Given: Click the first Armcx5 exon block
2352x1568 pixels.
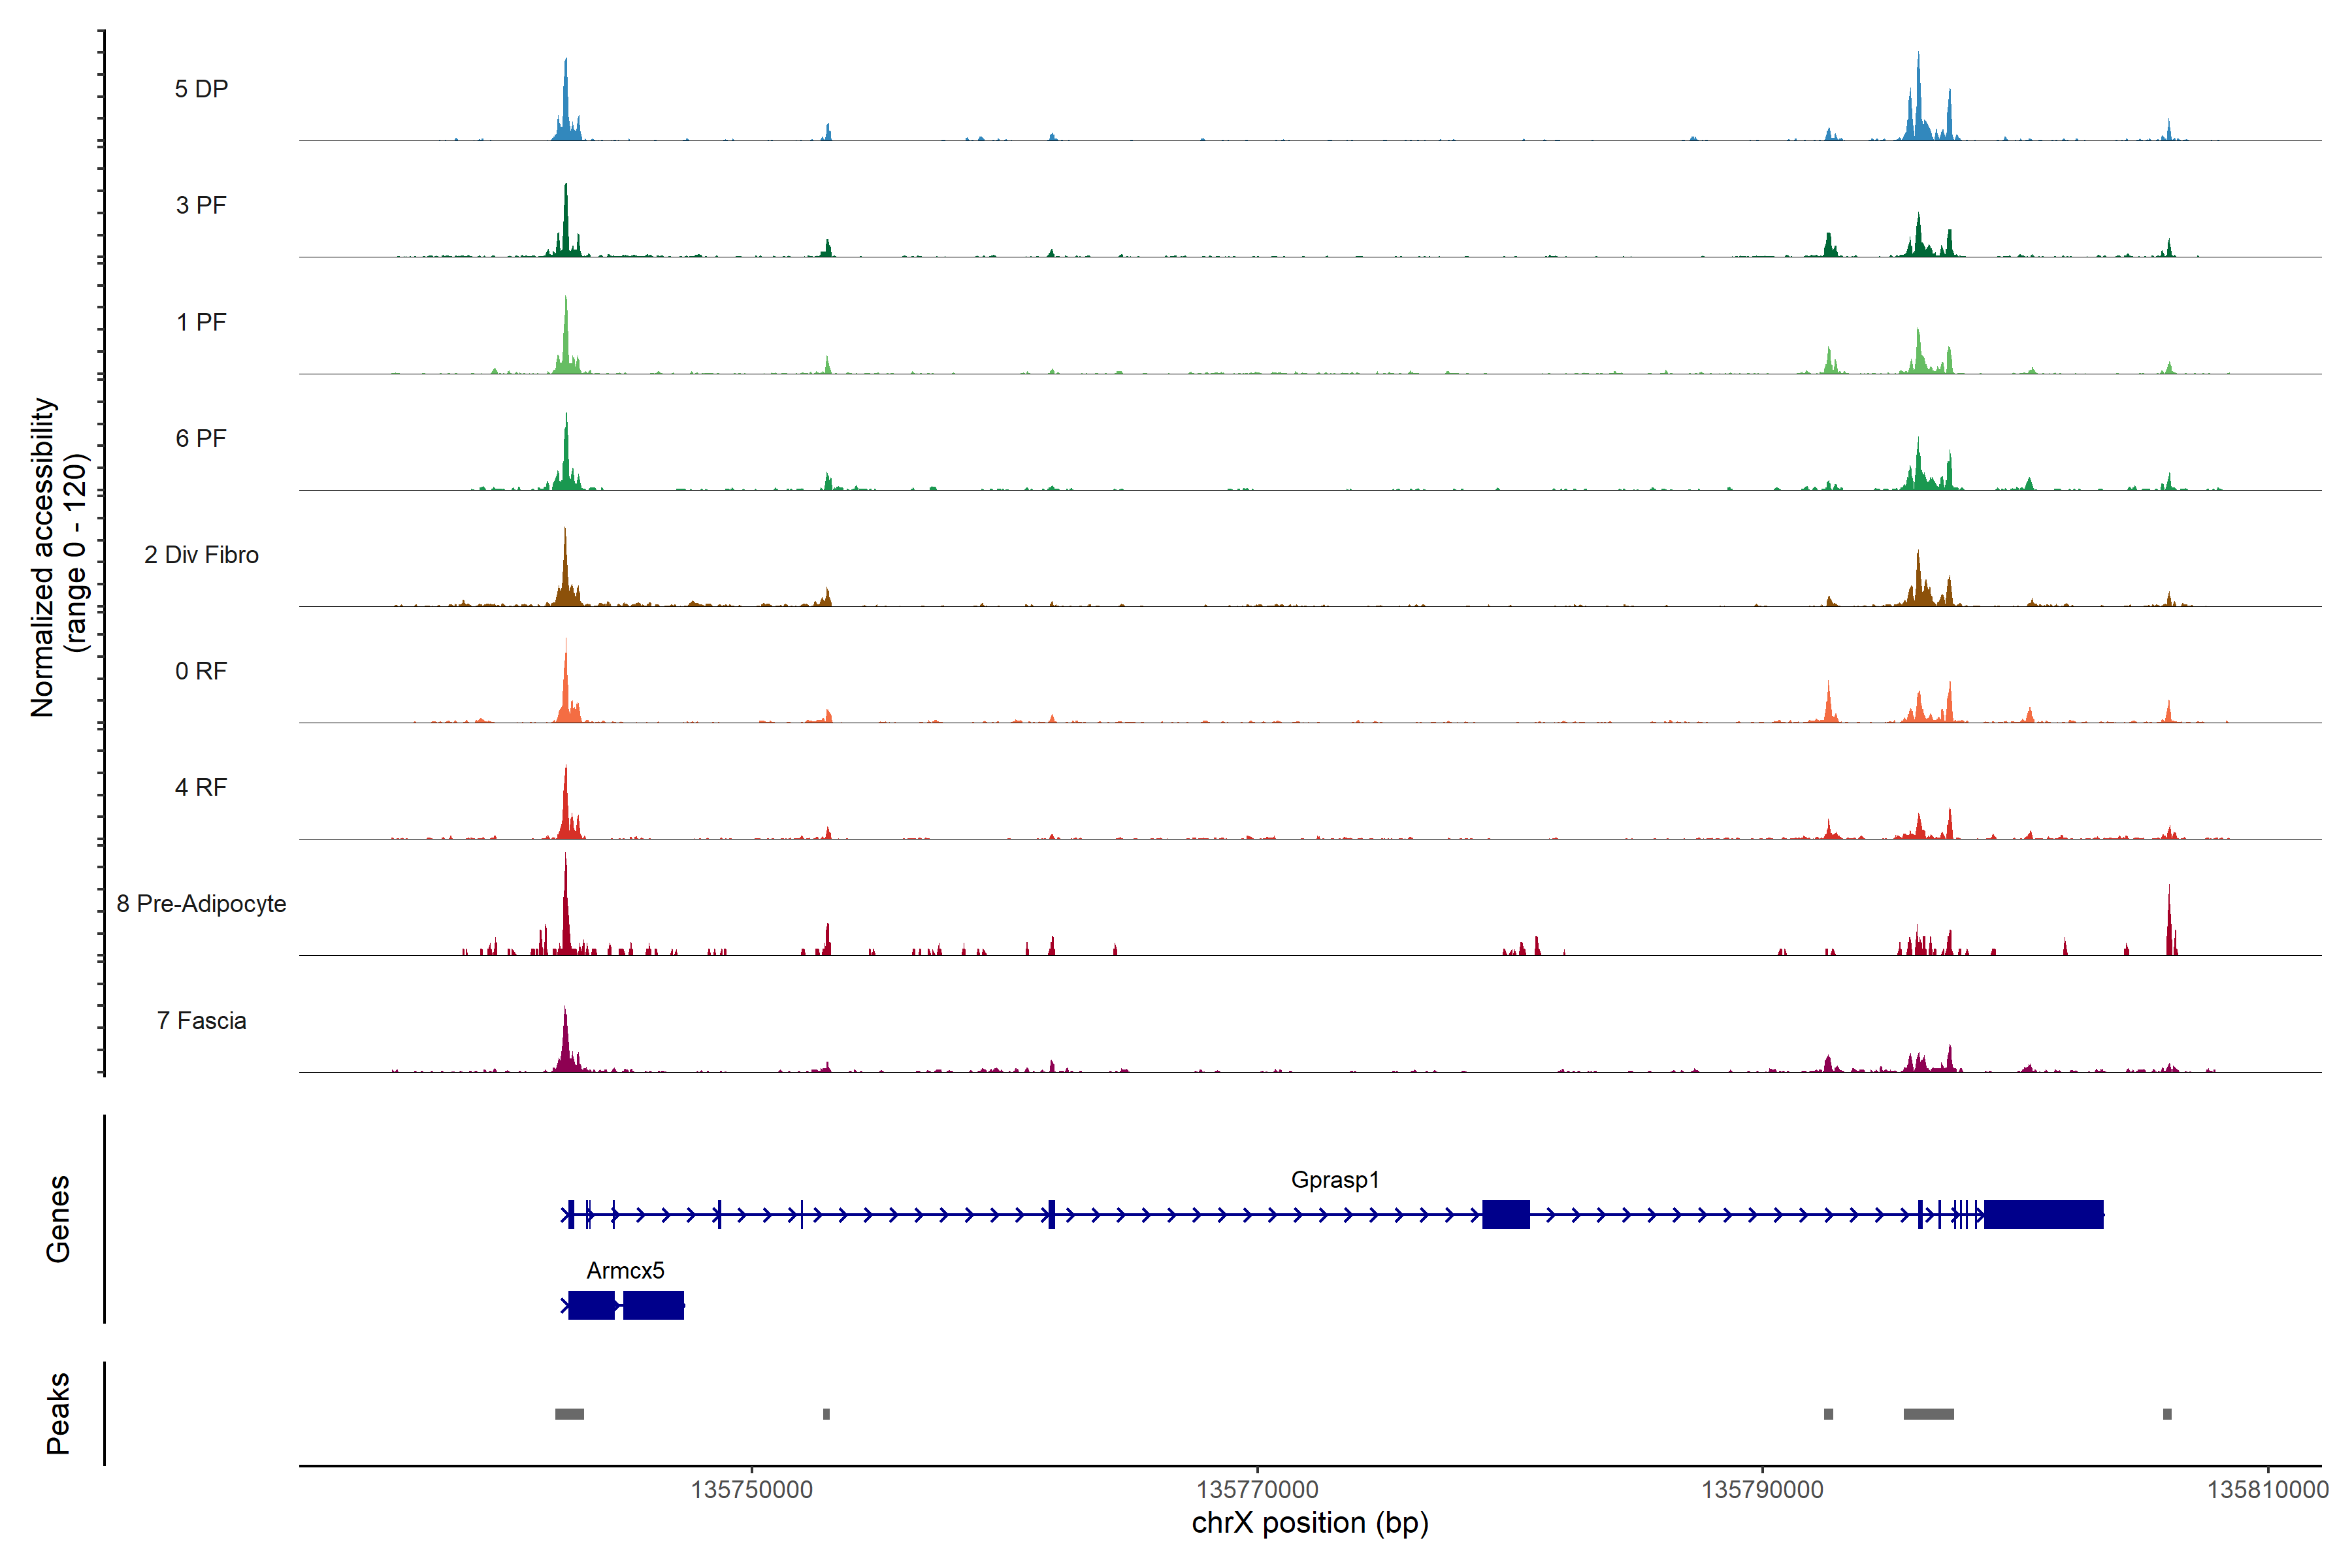Looking at the screenshot, I should coord(591,1305).
